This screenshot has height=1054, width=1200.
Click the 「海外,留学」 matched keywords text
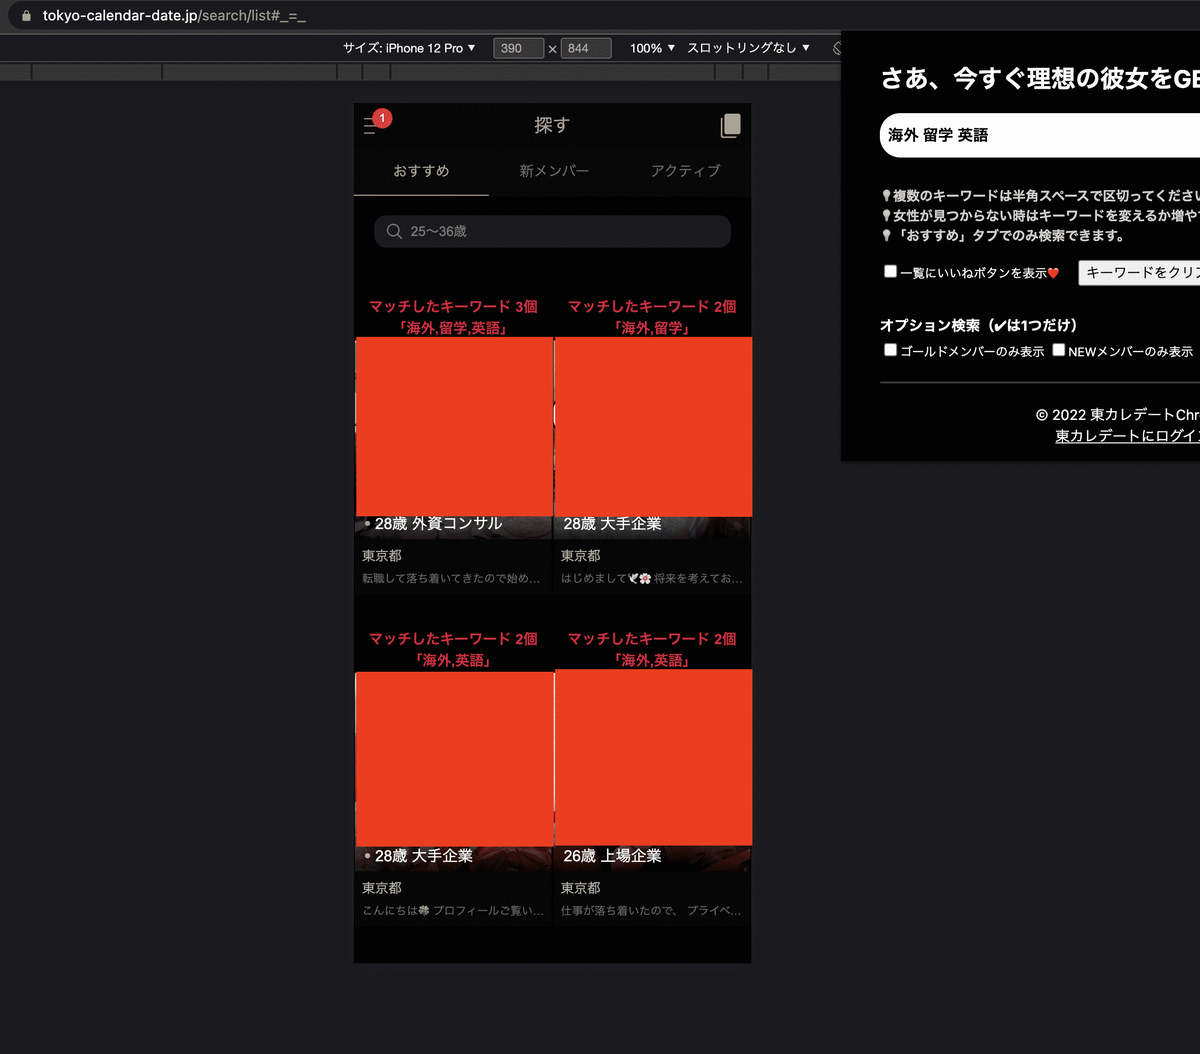pyautogui.click(x=652, y=328)
